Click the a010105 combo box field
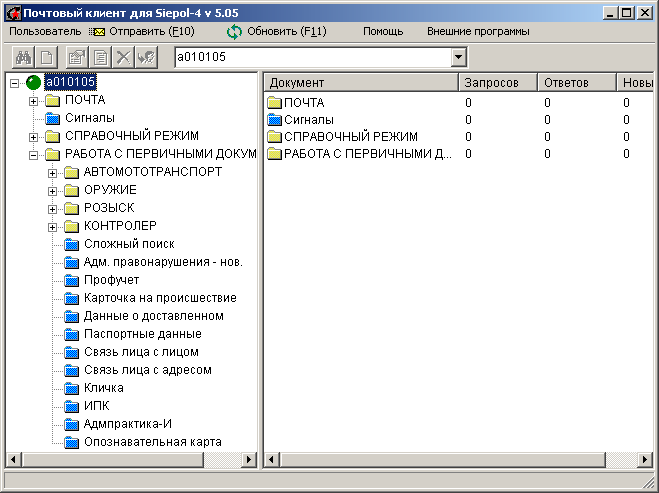 (x=313, y=57)
